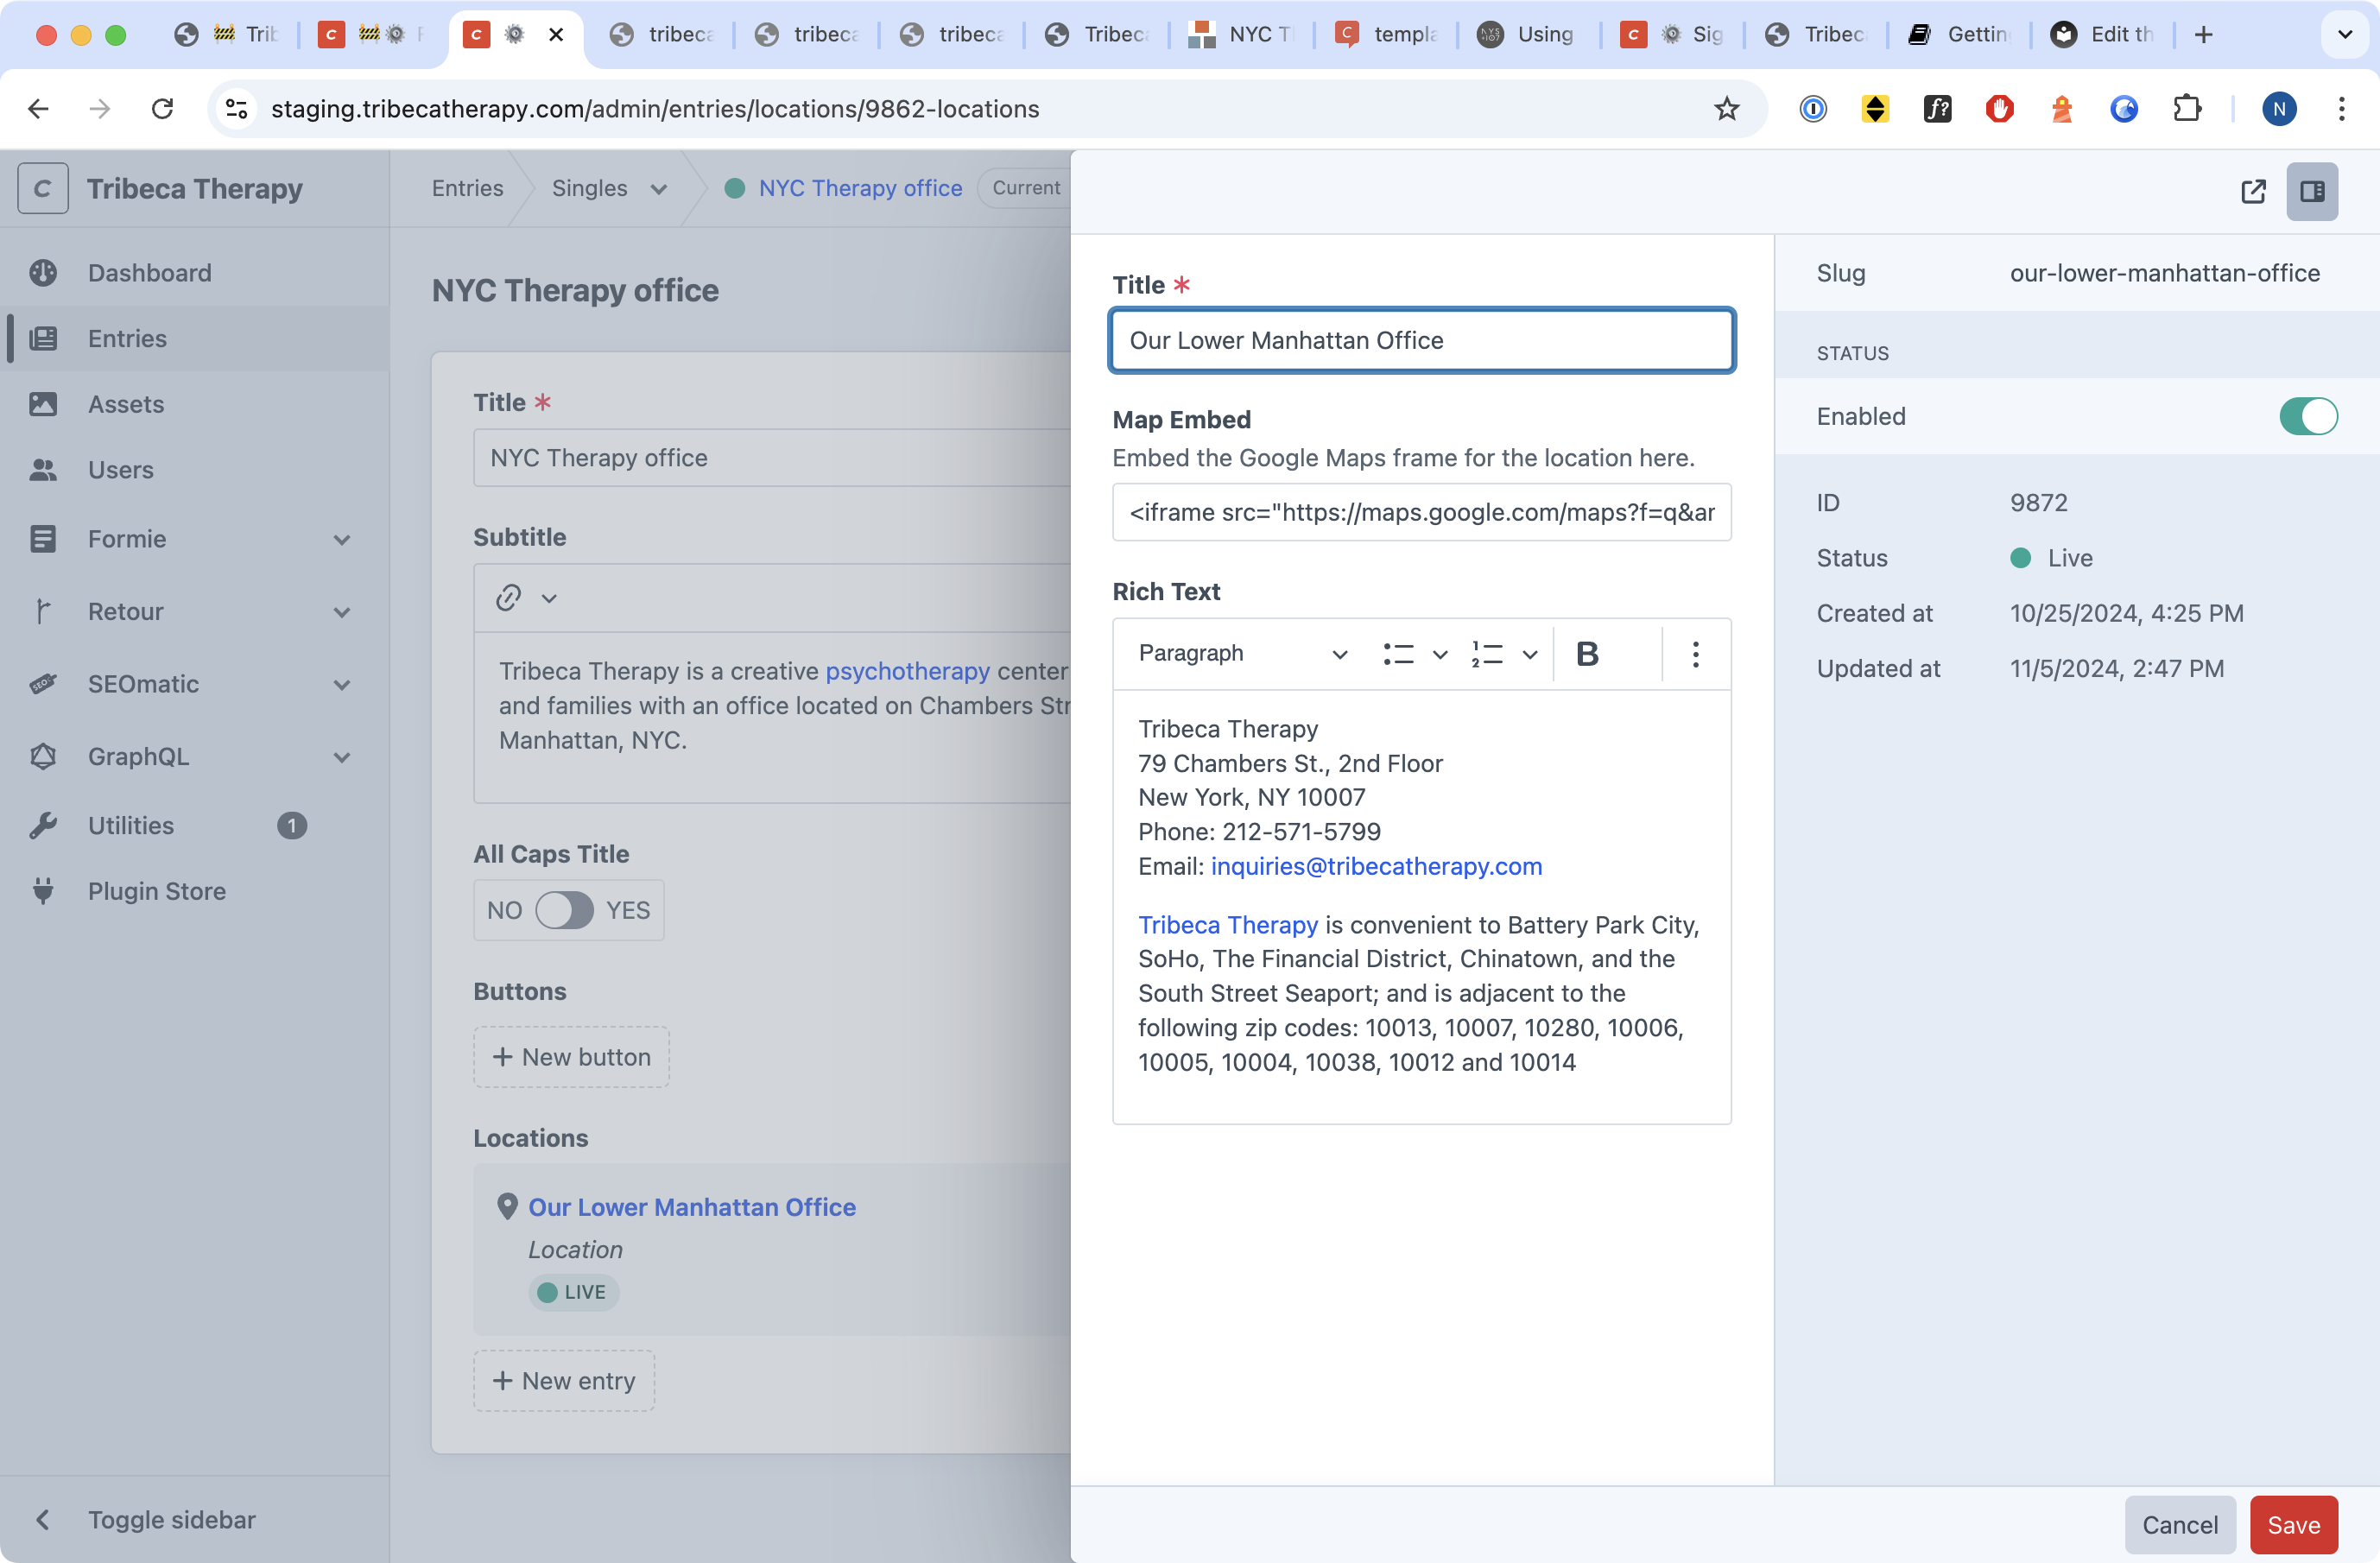Image resolution: width=2380 pixels, height=1563 pixels.
Task: Expand the Formie submenu
Action: click(x=342, y=540)
